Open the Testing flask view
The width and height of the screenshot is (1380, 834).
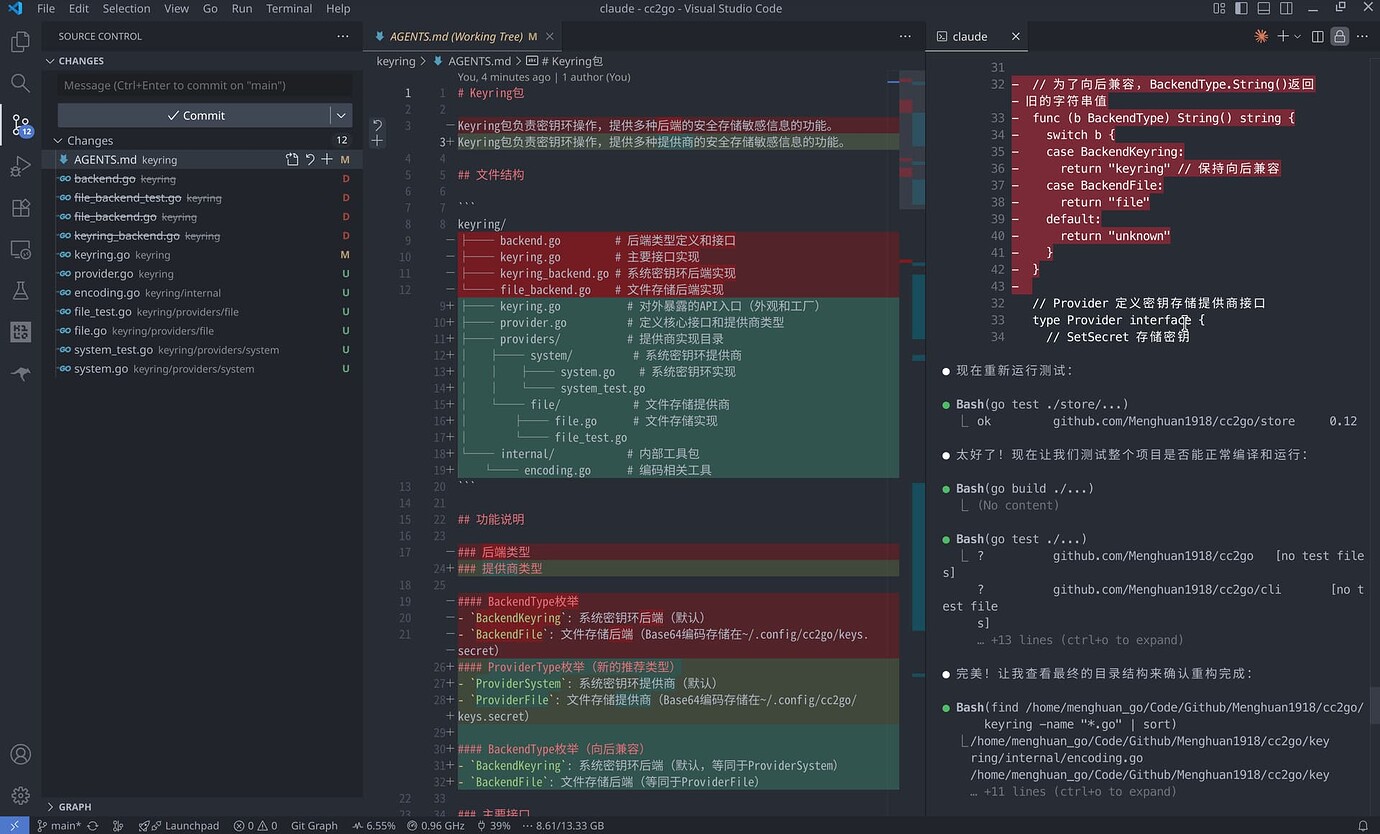(x=20, y=291)
